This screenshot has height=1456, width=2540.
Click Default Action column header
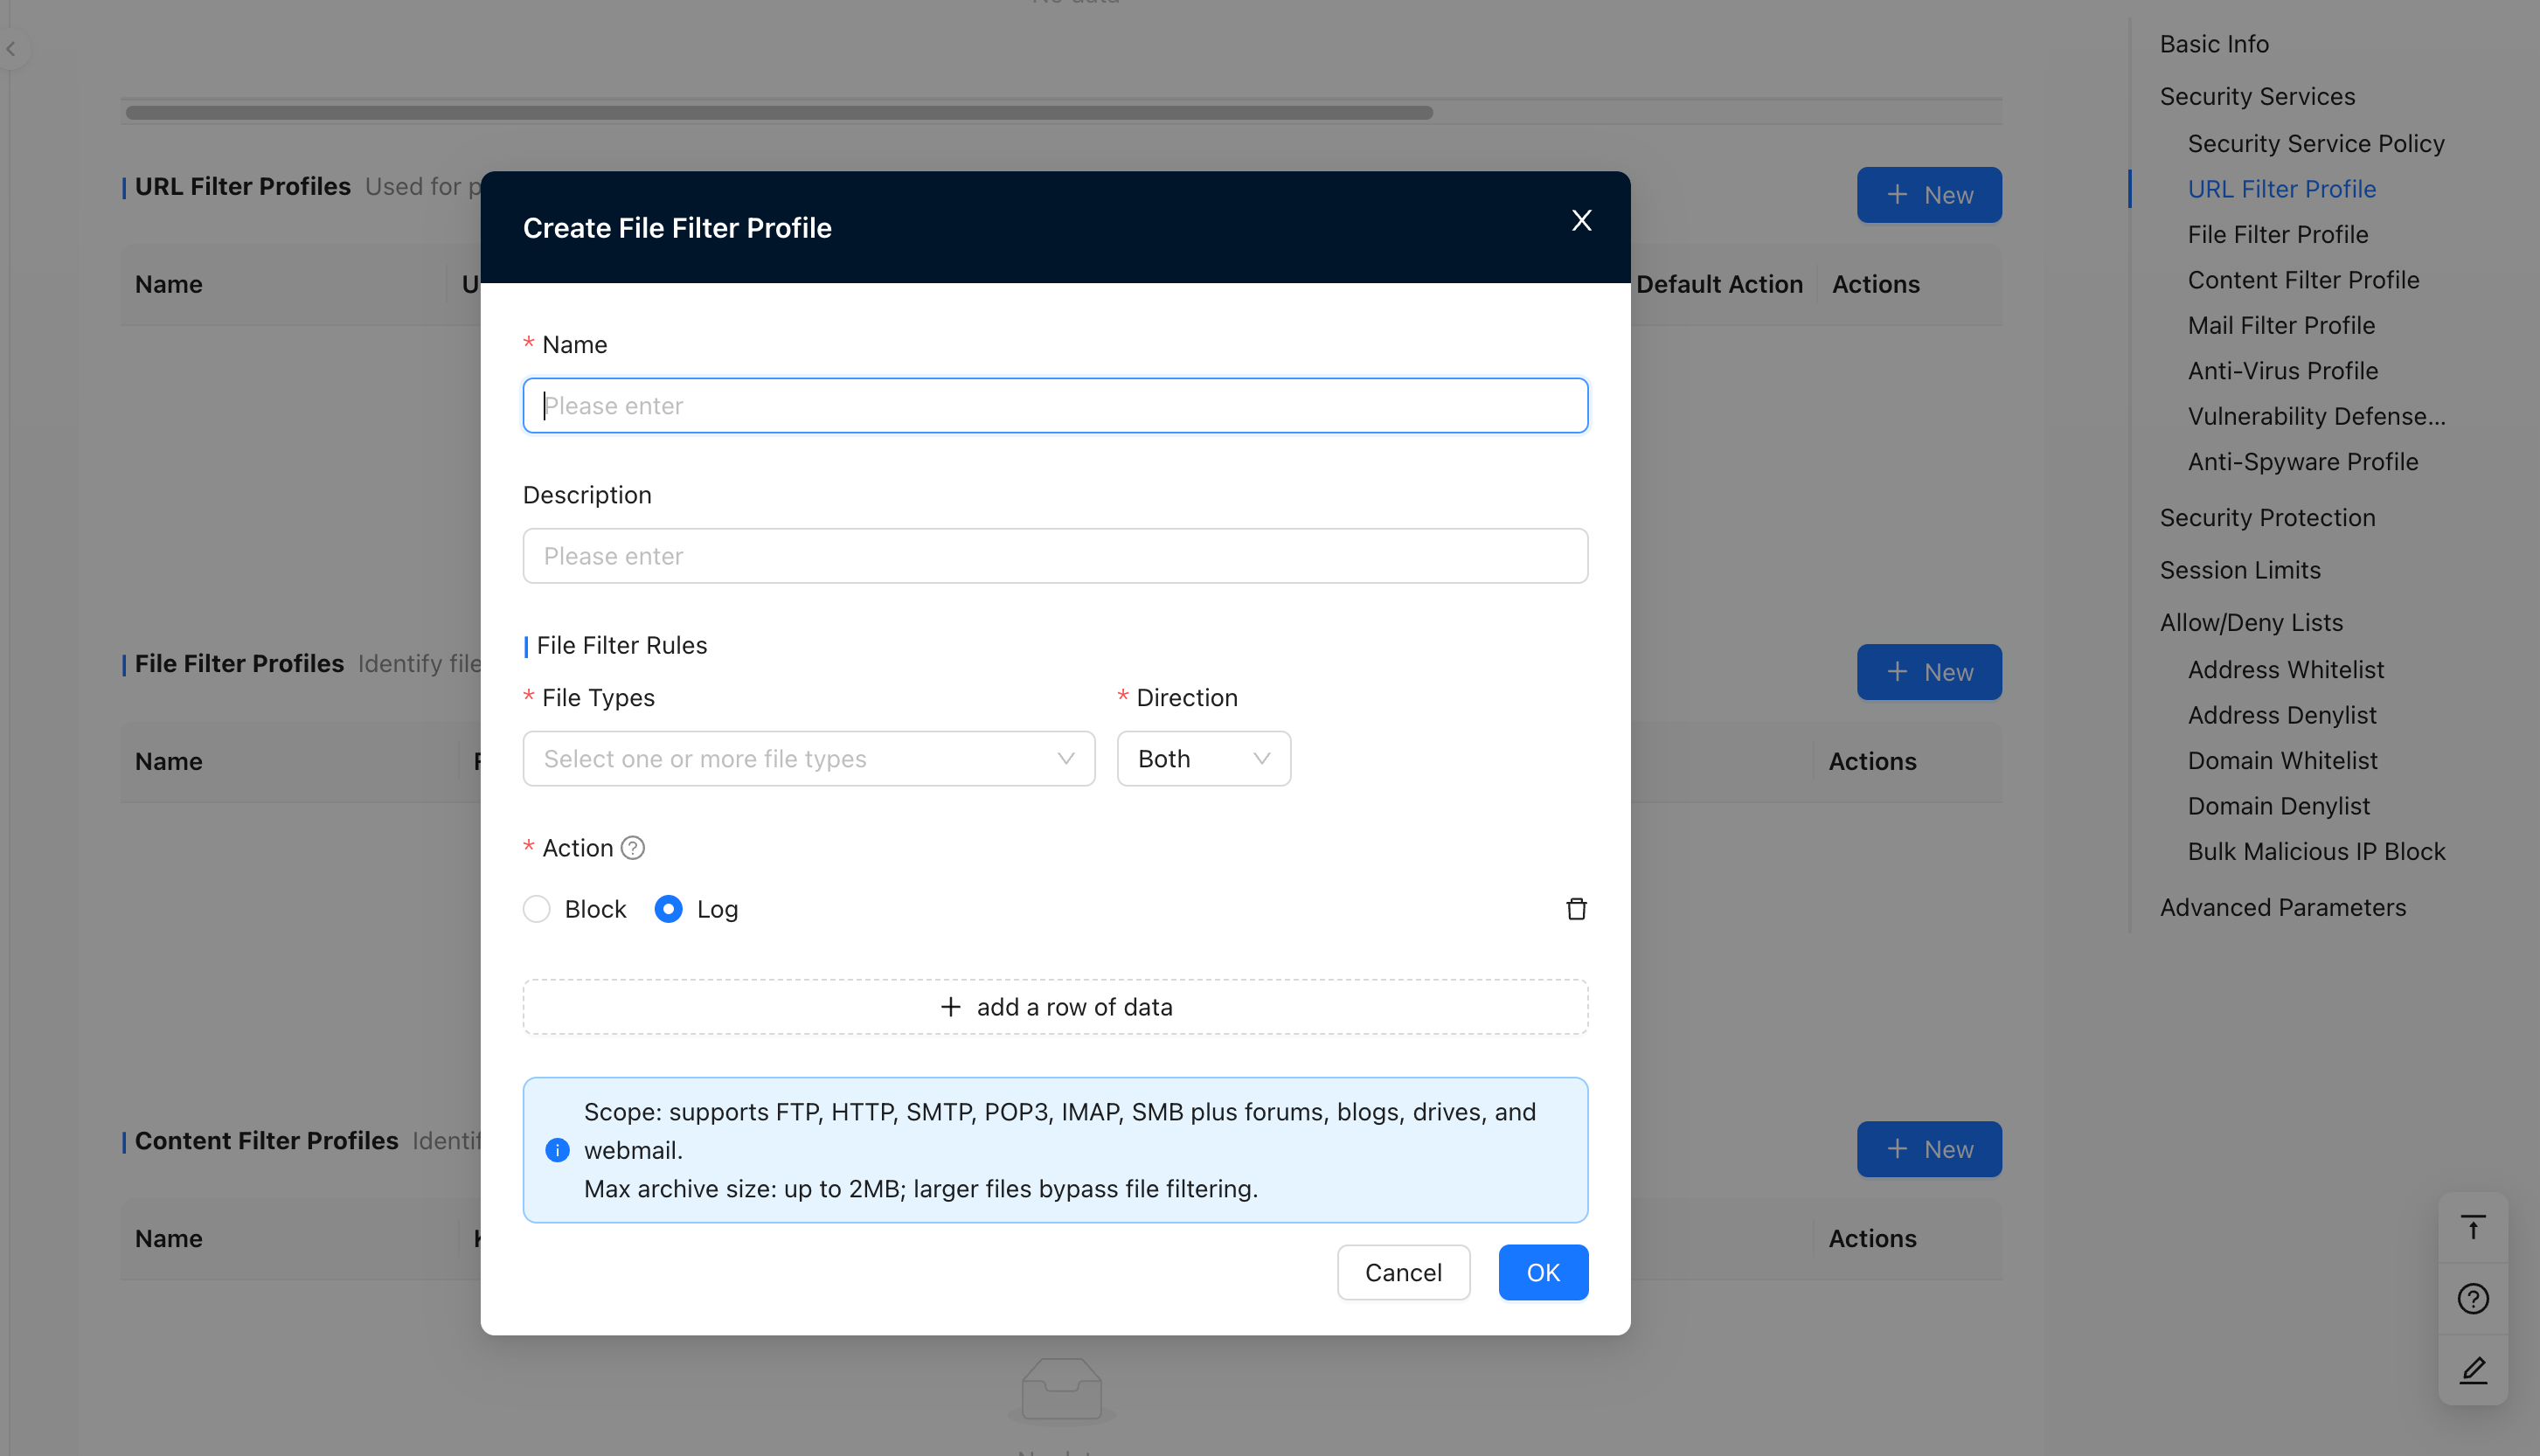1719,284
